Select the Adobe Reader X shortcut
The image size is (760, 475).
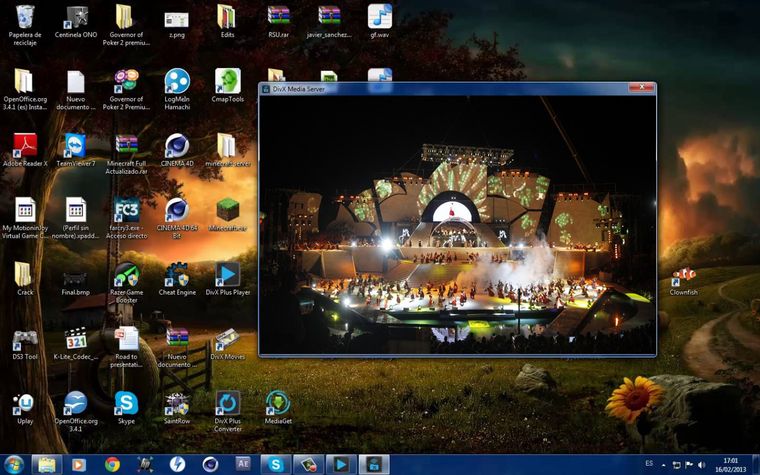point(24,146)
